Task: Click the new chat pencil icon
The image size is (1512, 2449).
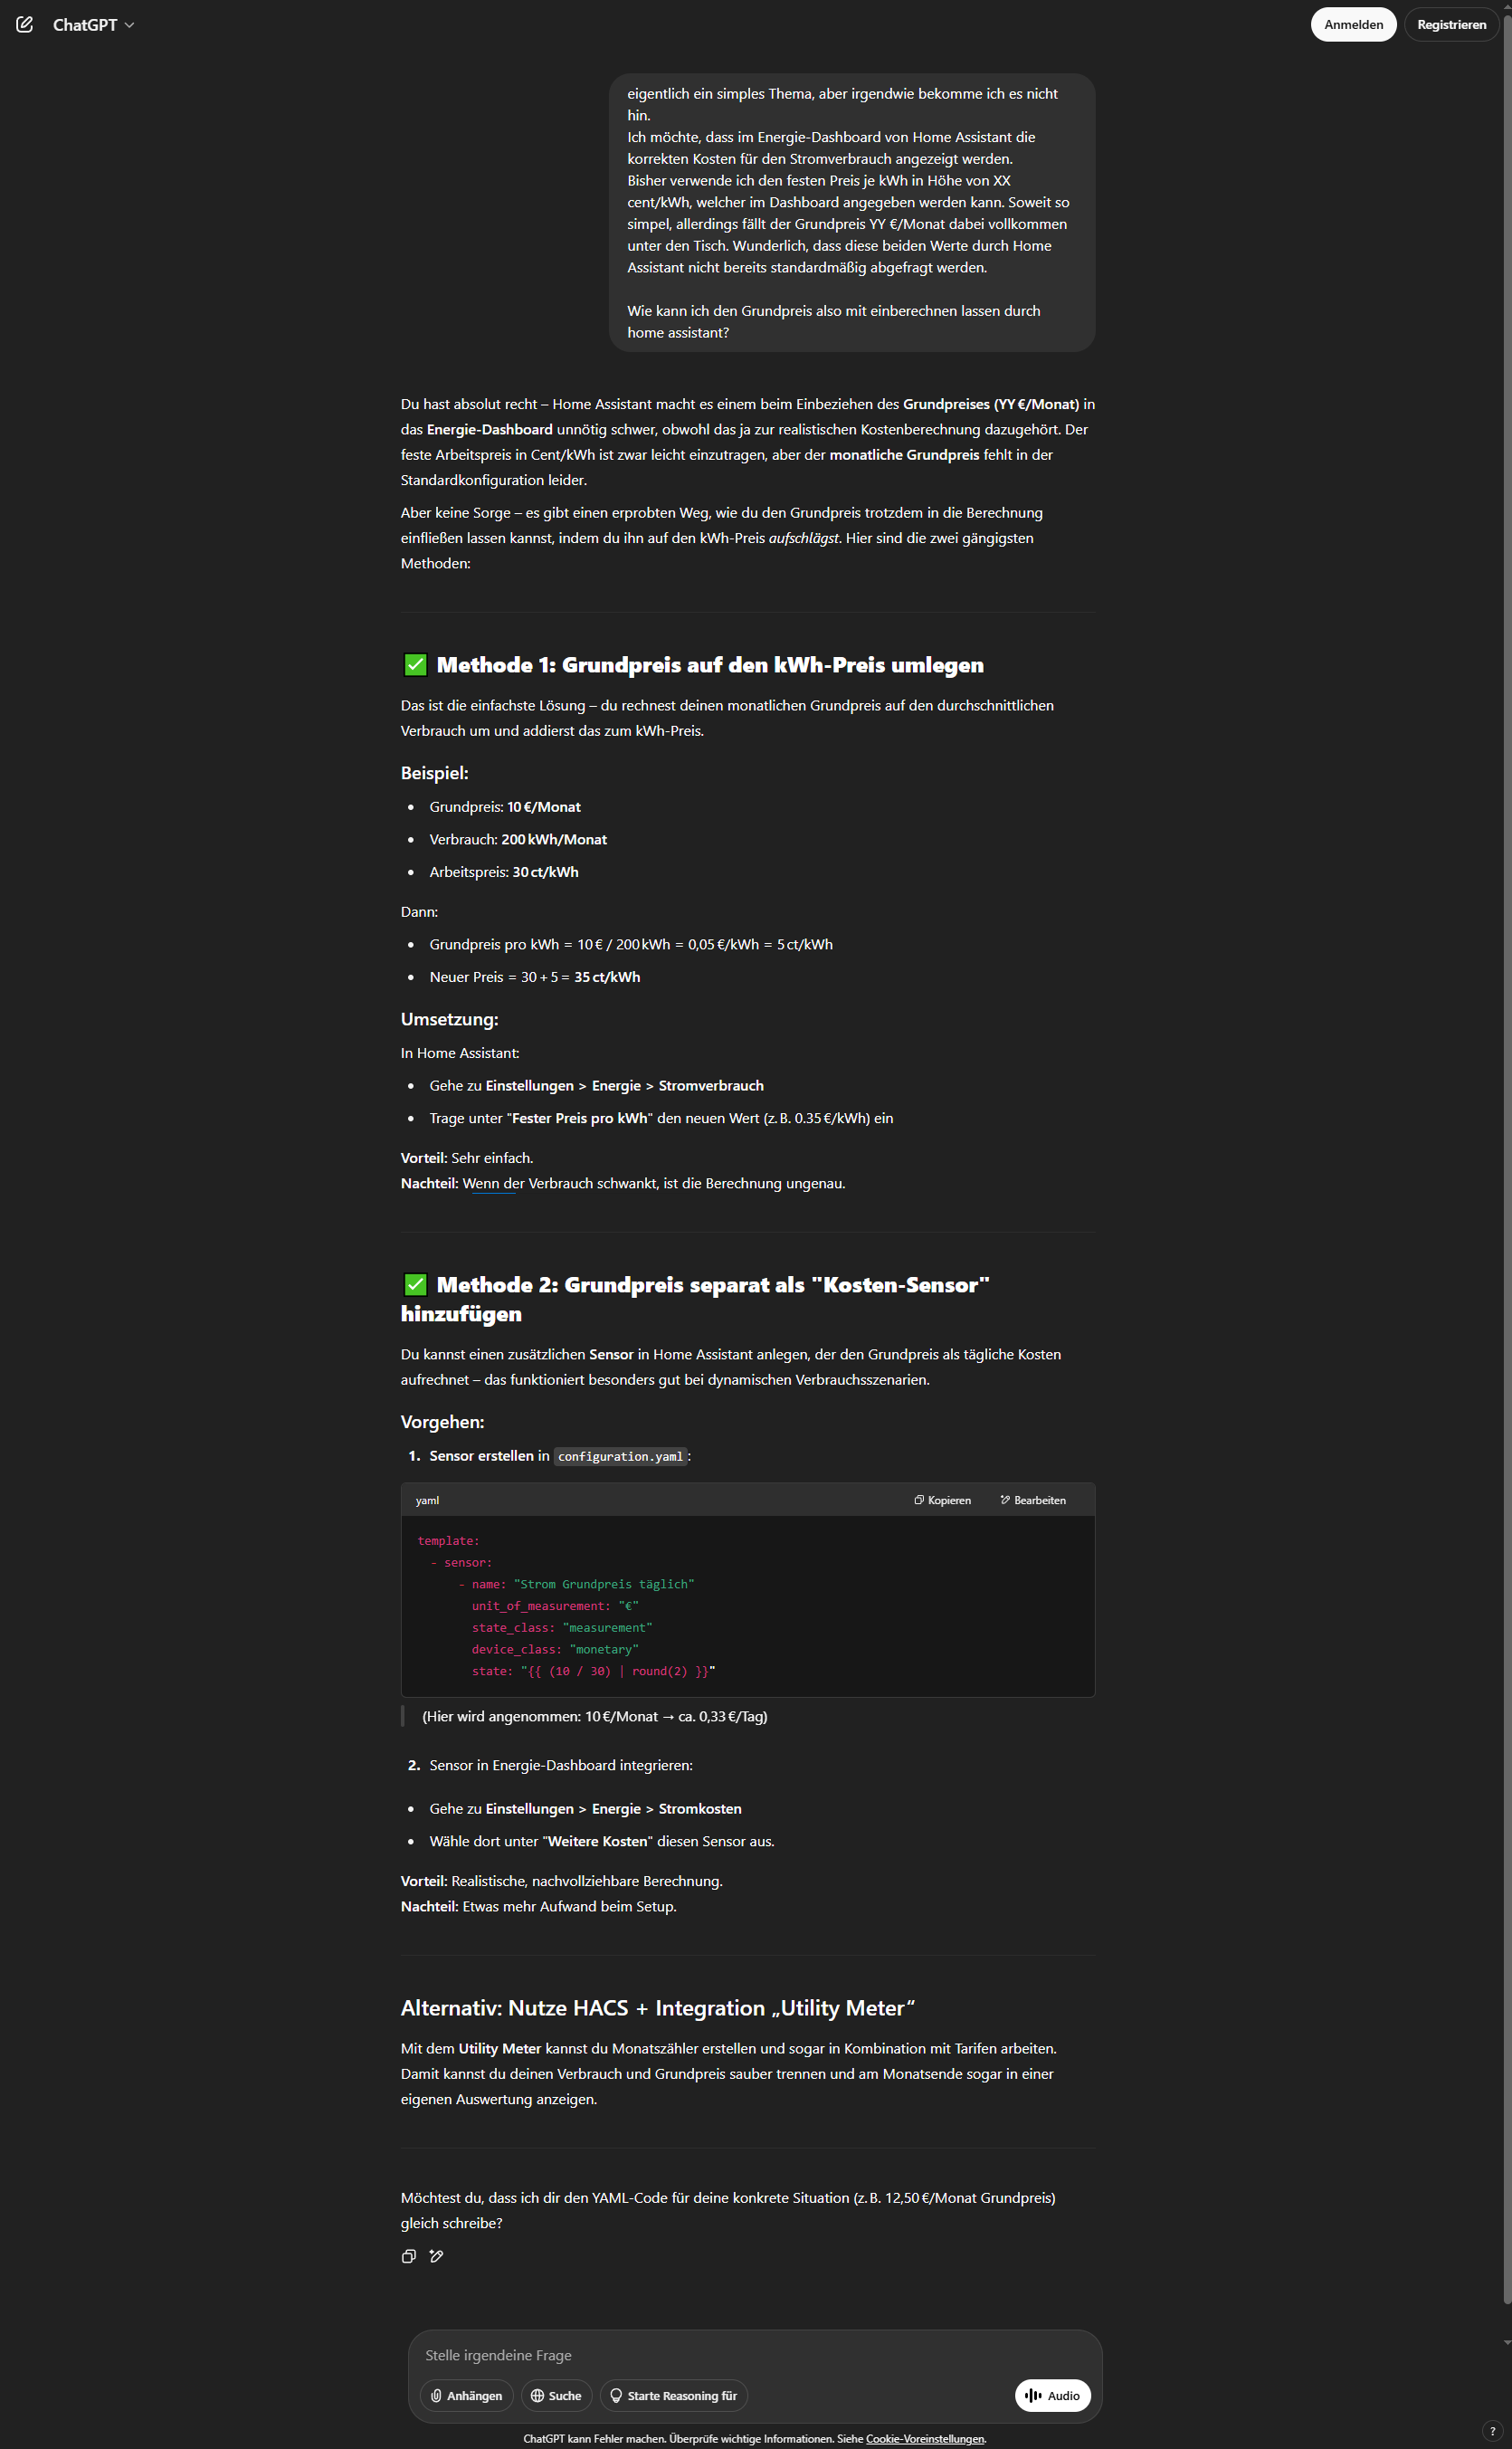Action: [x=25, y=24]
